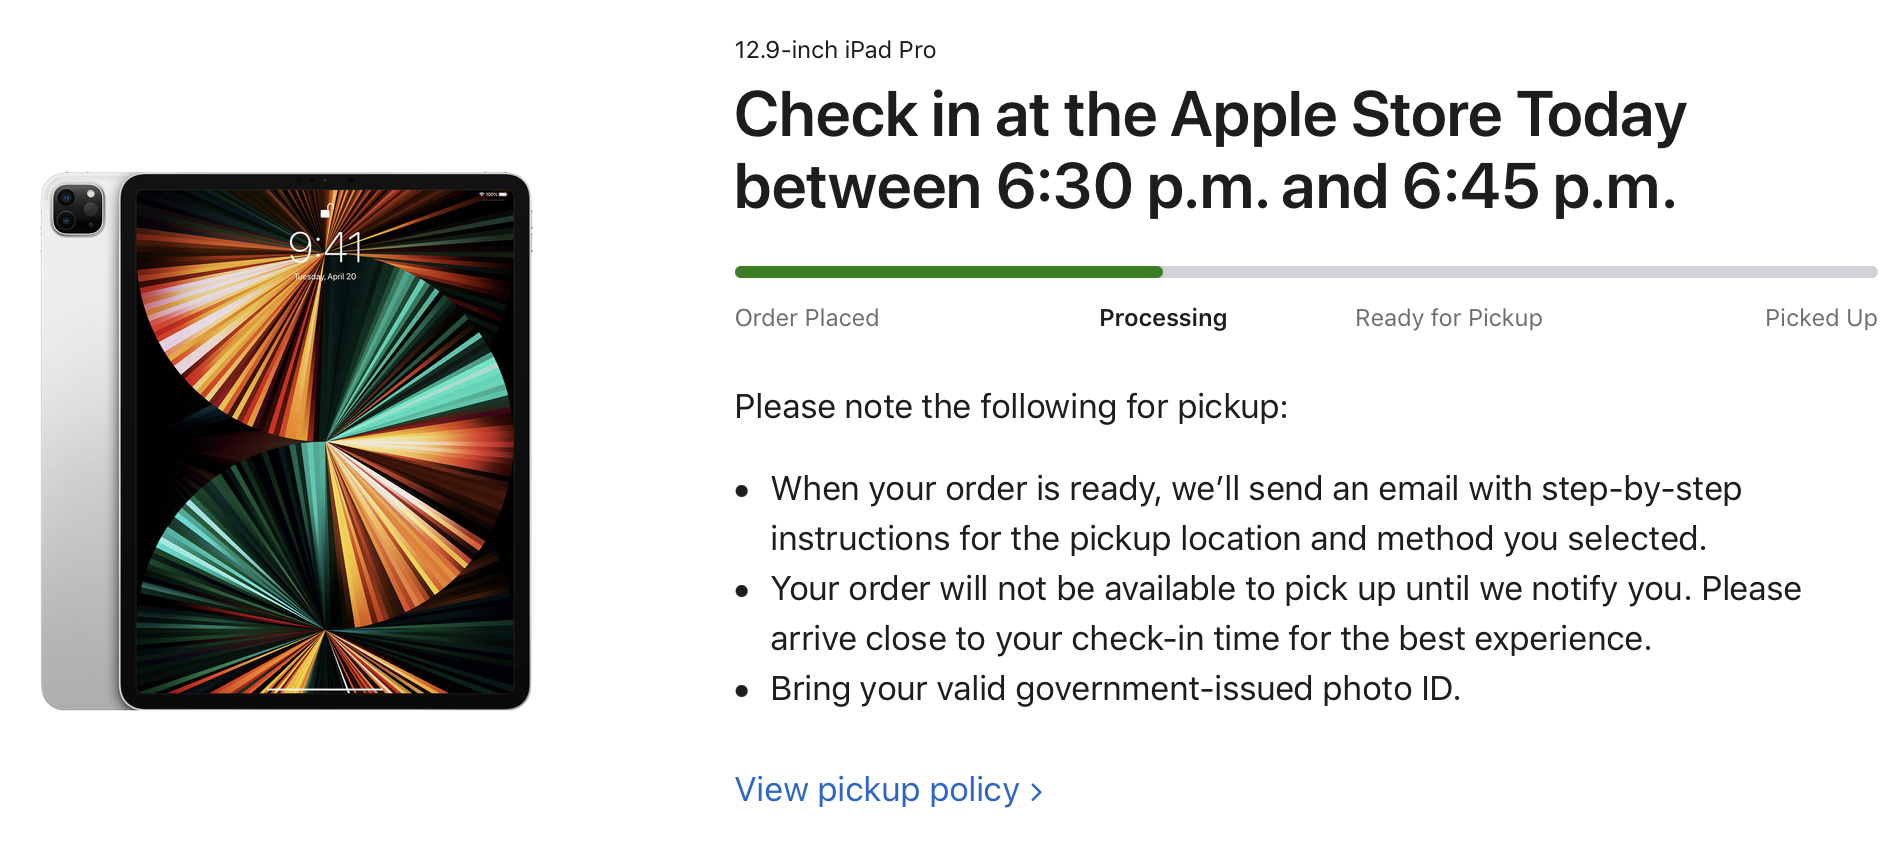
Task: Select the Processing status step
Action: pos(1163,318)
